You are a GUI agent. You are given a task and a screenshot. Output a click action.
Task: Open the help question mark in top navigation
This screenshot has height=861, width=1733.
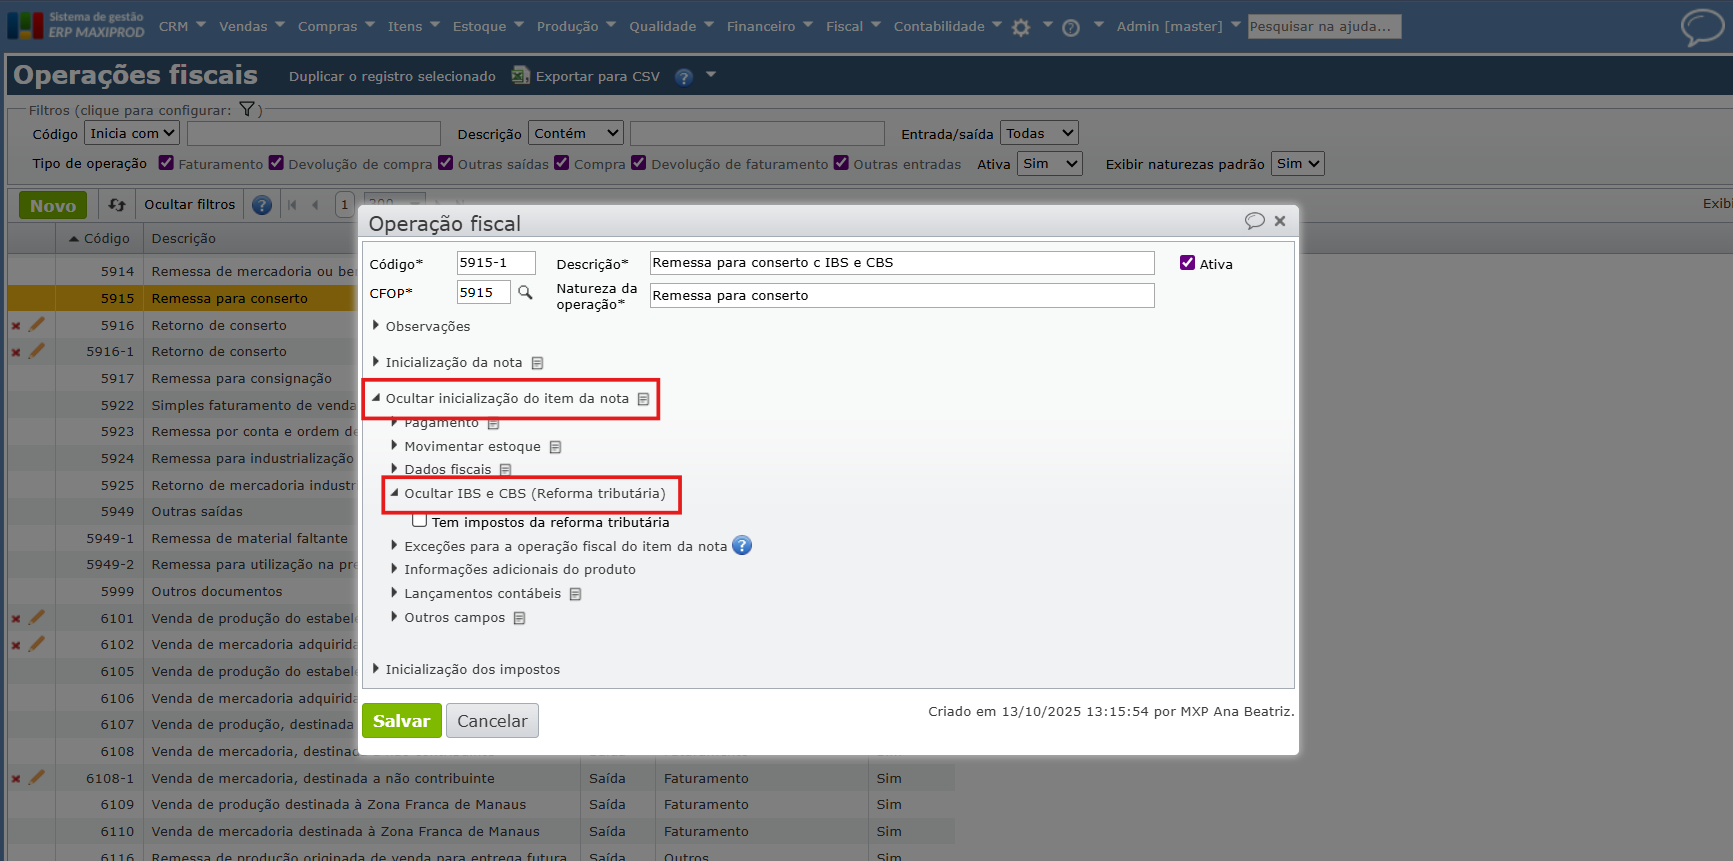point(1071,27)
